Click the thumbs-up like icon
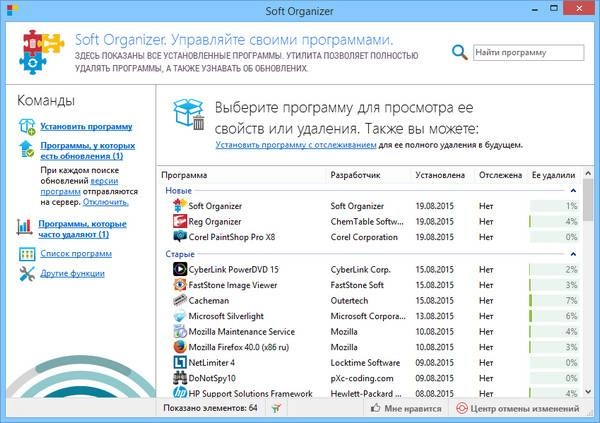 [x=375, y=408]
